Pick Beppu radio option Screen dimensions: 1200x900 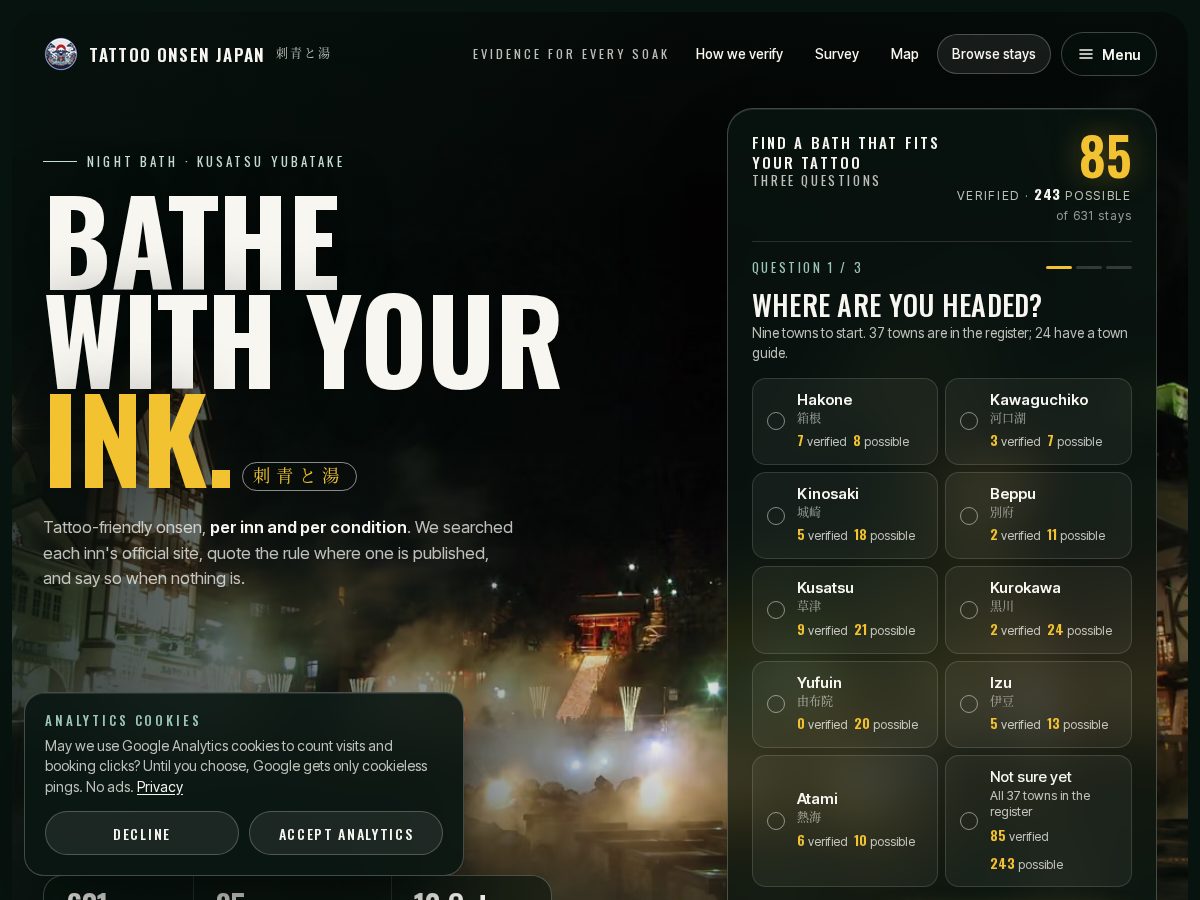coord(1038,515)
